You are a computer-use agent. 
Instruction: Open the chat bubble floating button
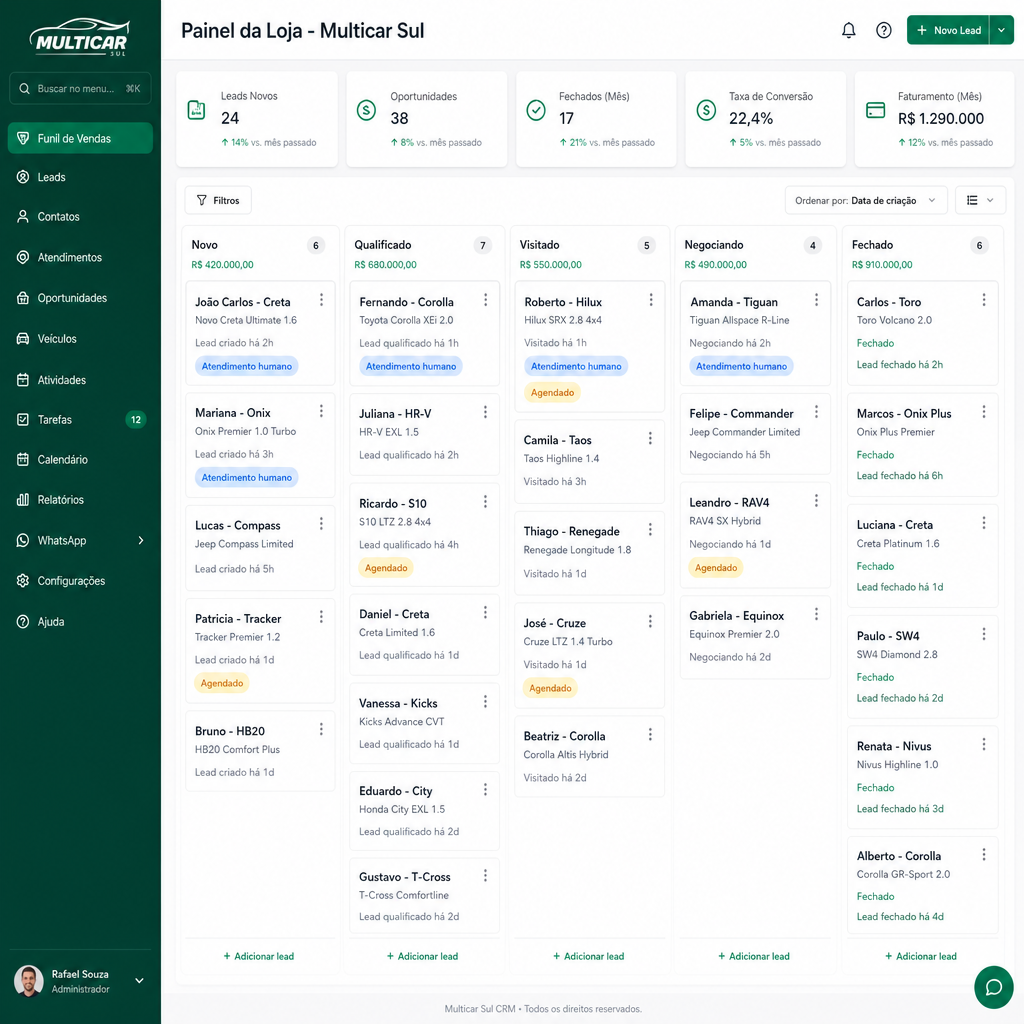[x=993, y=987]
